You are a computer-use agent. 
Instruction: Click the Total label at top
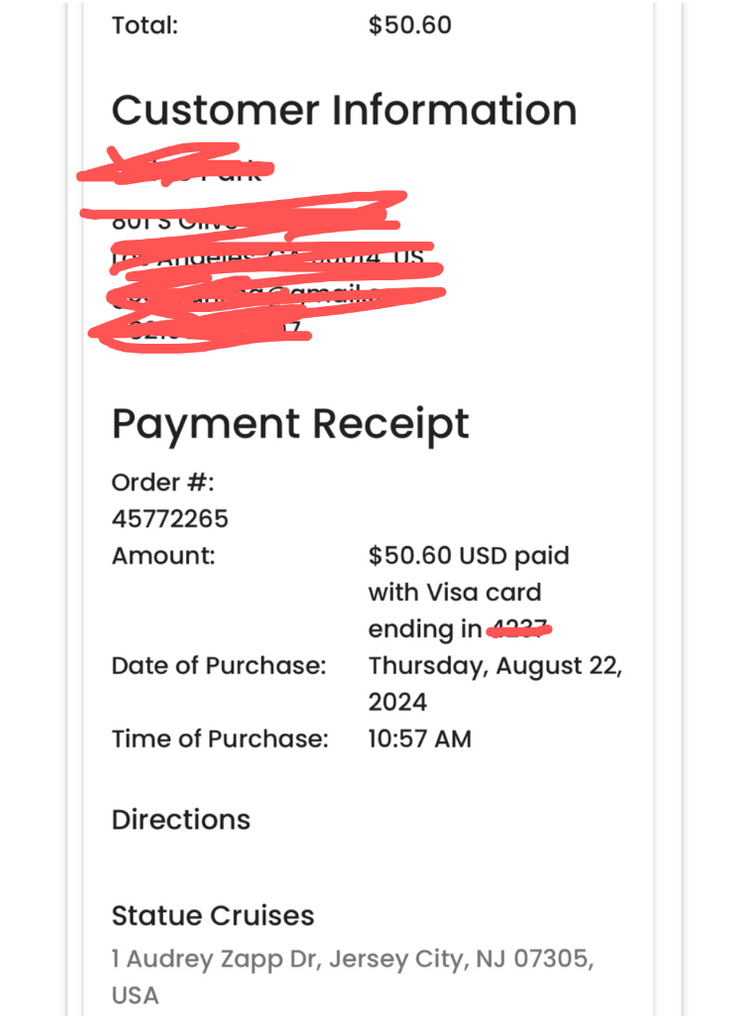pos(145,25)
